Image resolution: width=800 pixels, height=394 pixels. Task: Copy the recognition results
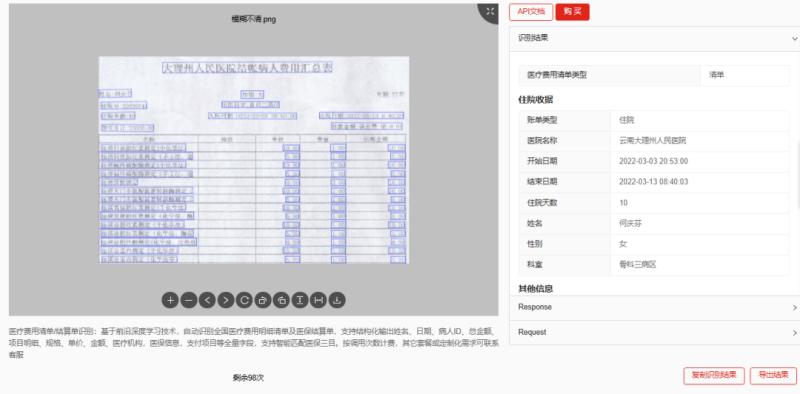tap(714, 376)
